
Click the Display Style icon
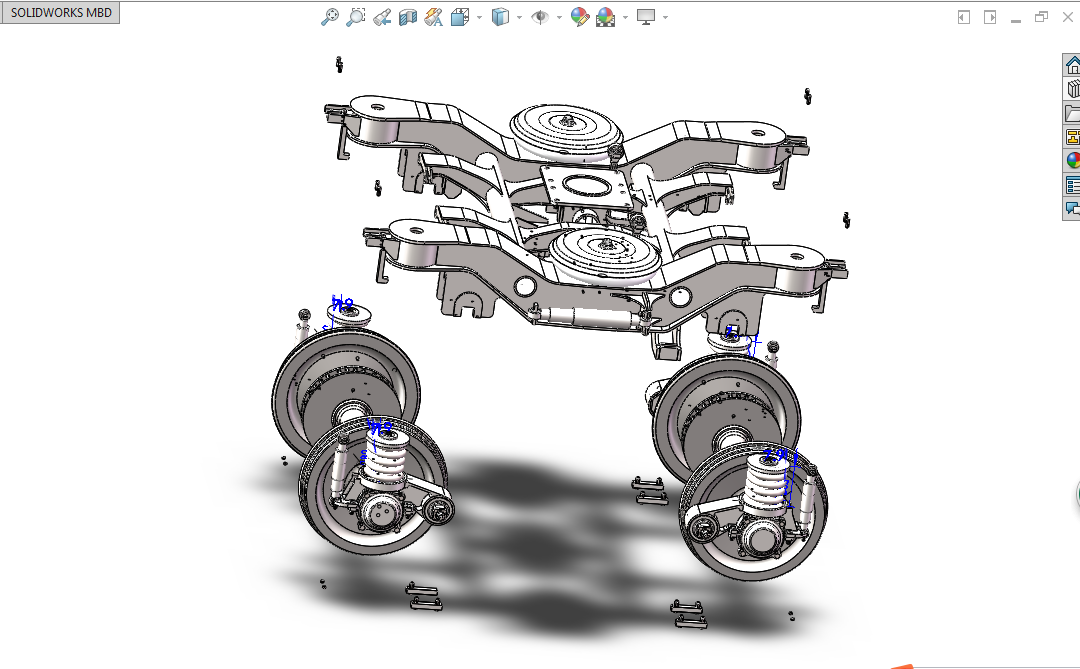(500, 17)
